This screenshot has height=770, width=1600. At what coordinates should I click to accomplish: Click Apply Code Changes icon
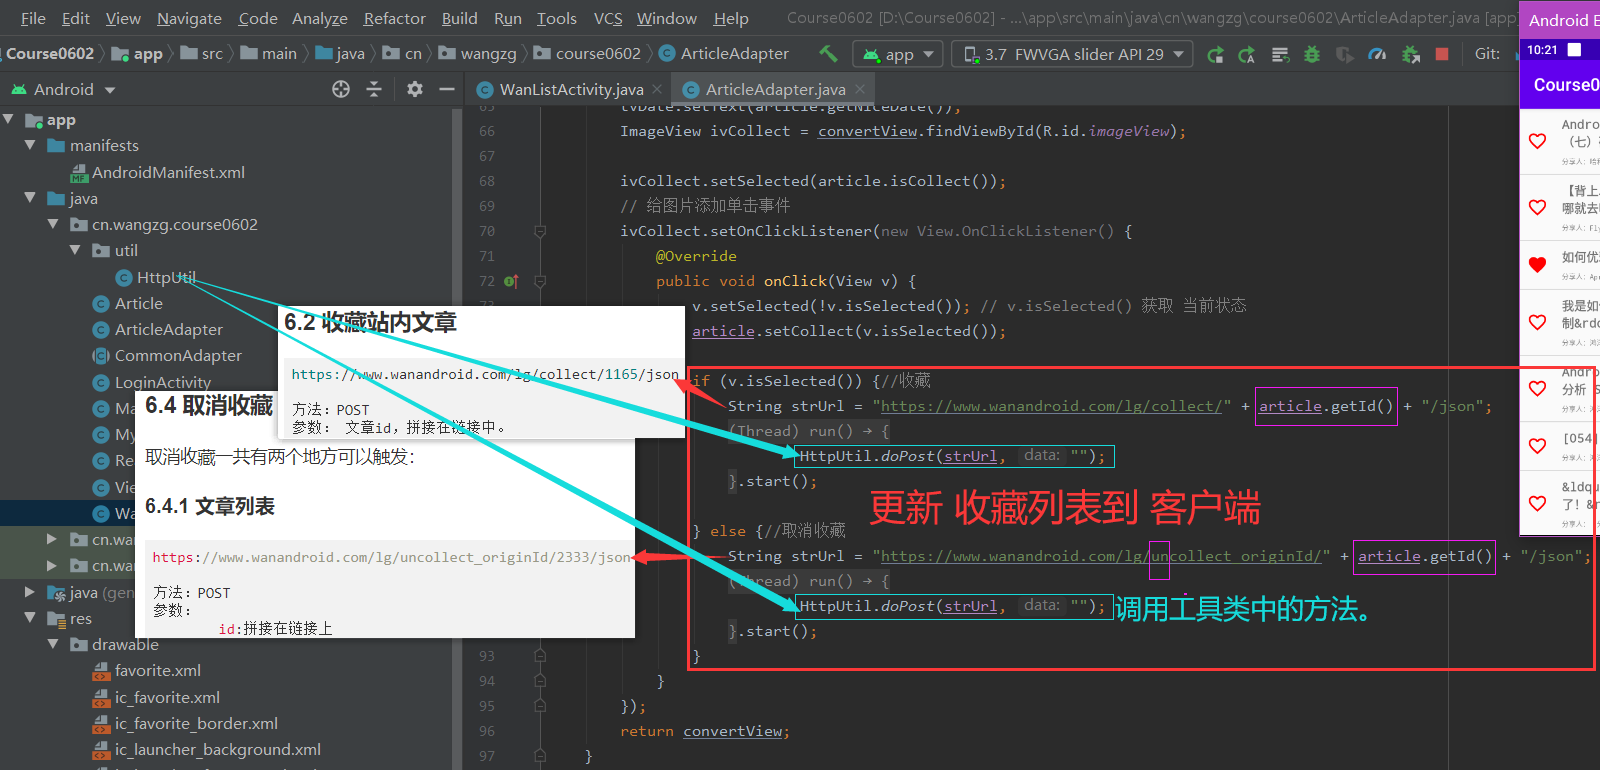(x=1247, y=54)
